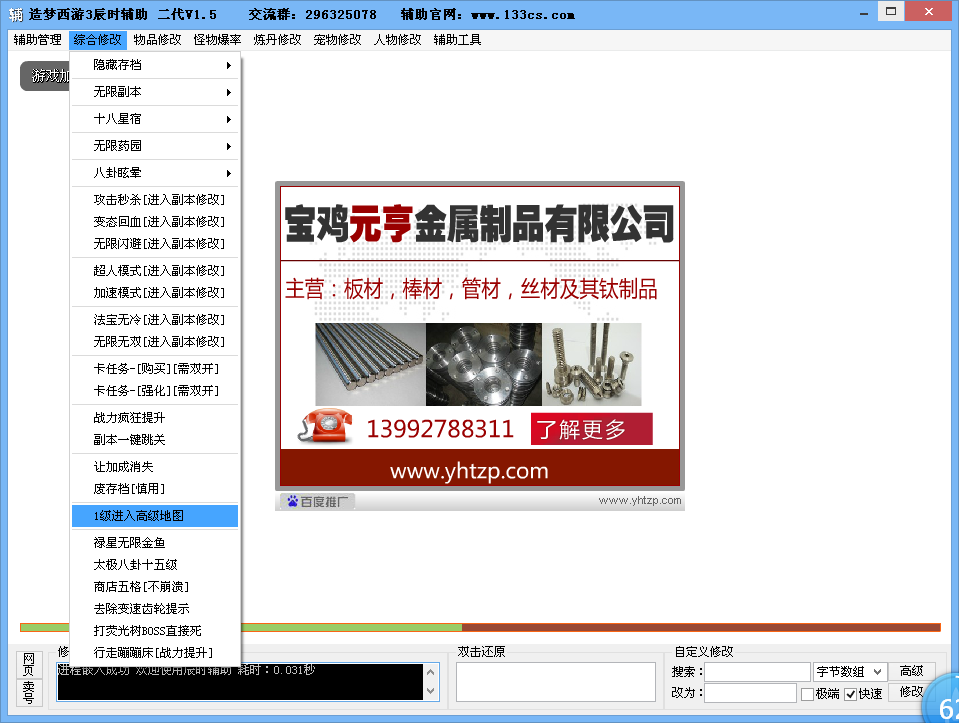This screenshot has height=723, width=959.
Task: Select highlighted 1级进入高级地图 item
Action: pyautogui.click(x=155, y=516)
